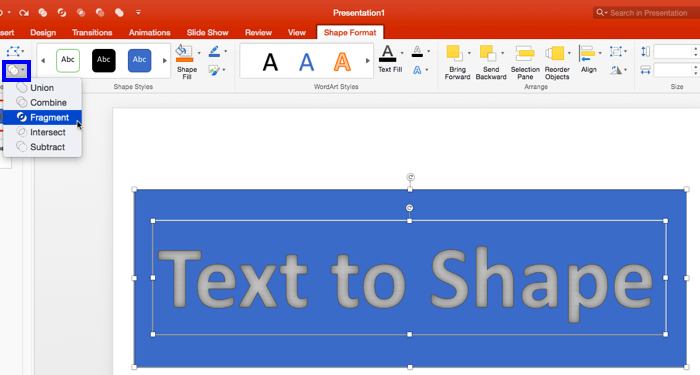Show more WordArt styles with right arrow
This screenshot has width=700, height=375.
(368, 61)
